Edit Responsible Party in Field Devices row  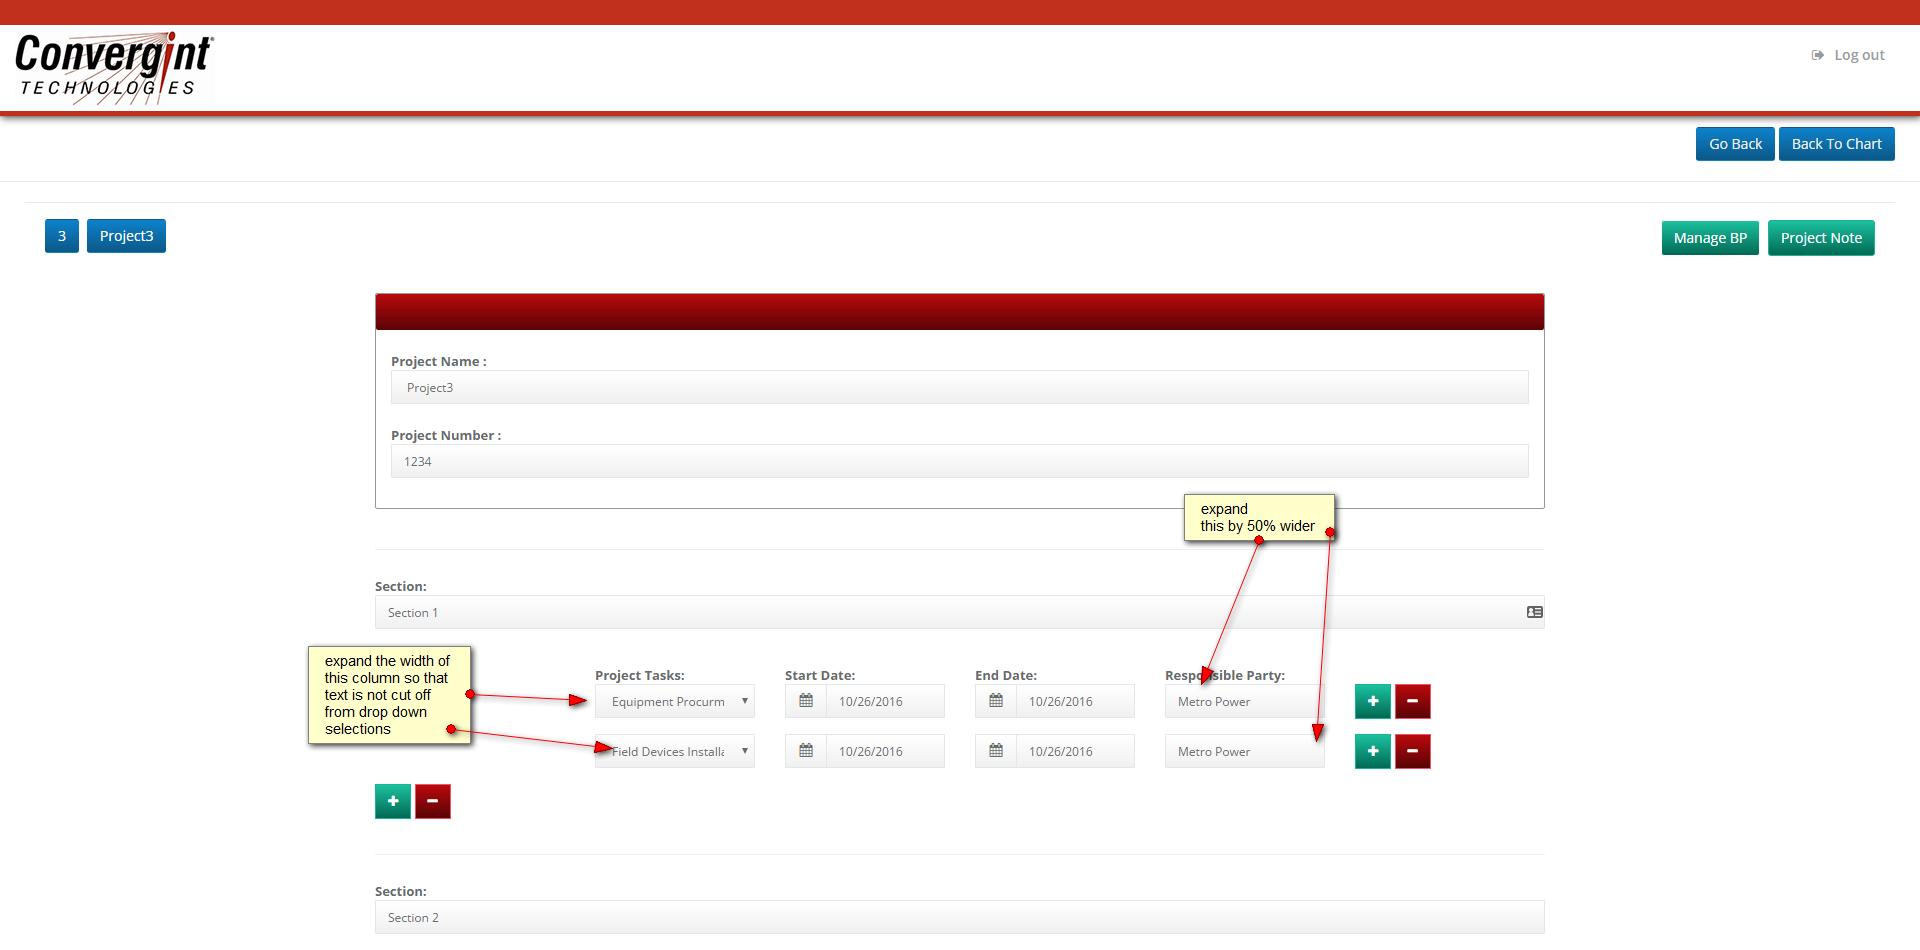1245,751
